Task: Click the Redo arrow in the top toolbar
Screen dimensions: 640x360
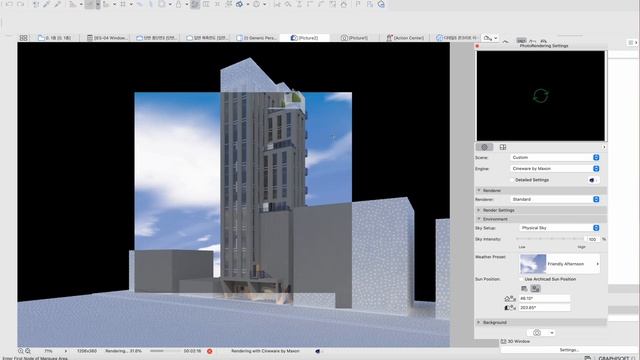Action: (20, 4)
